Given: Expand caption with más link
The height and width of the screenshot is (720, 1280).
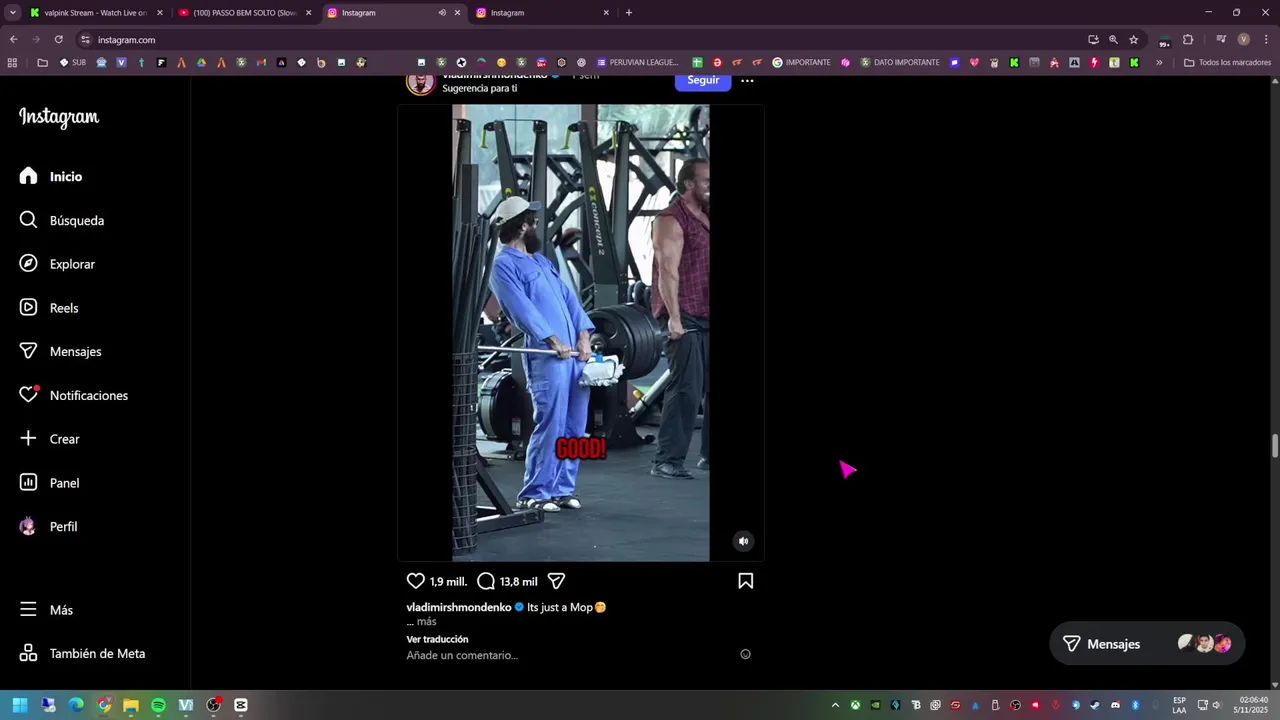Looking at the screenshot, I should [x=426, y=621].
